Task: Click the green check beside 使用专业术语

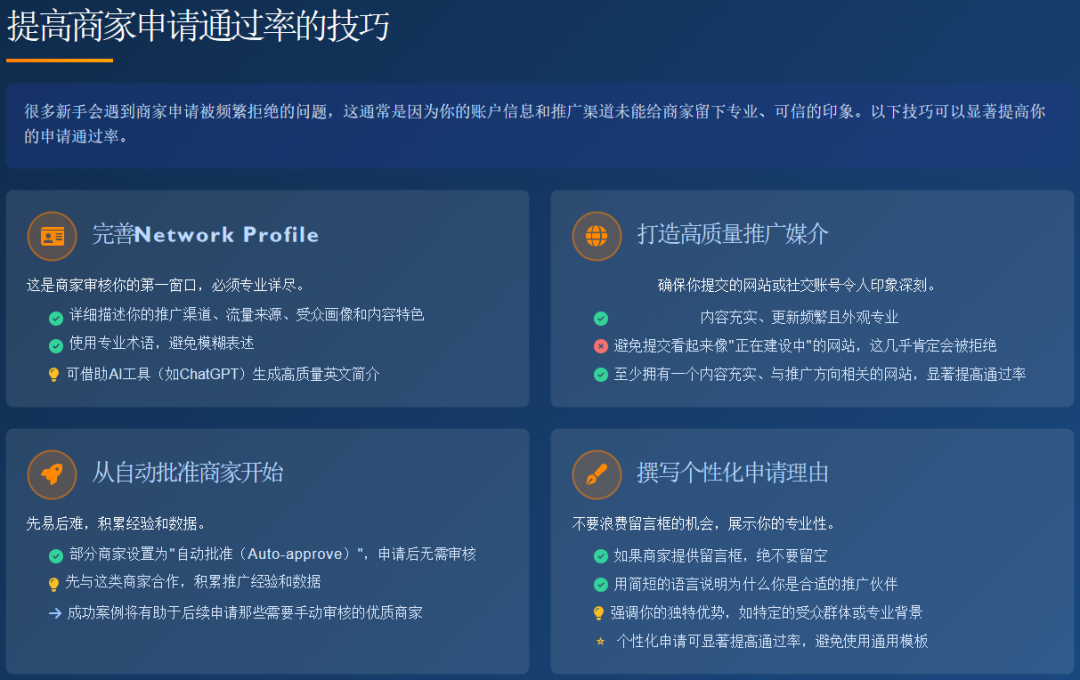Action: pos(55,347)
